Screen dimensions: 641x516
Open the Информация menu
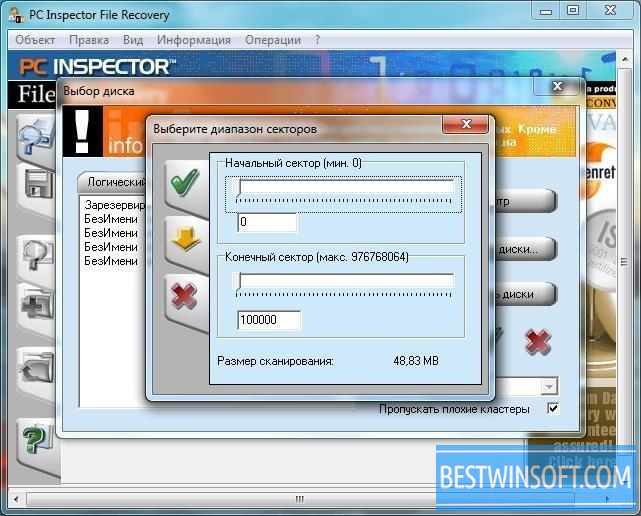point(194,40)
